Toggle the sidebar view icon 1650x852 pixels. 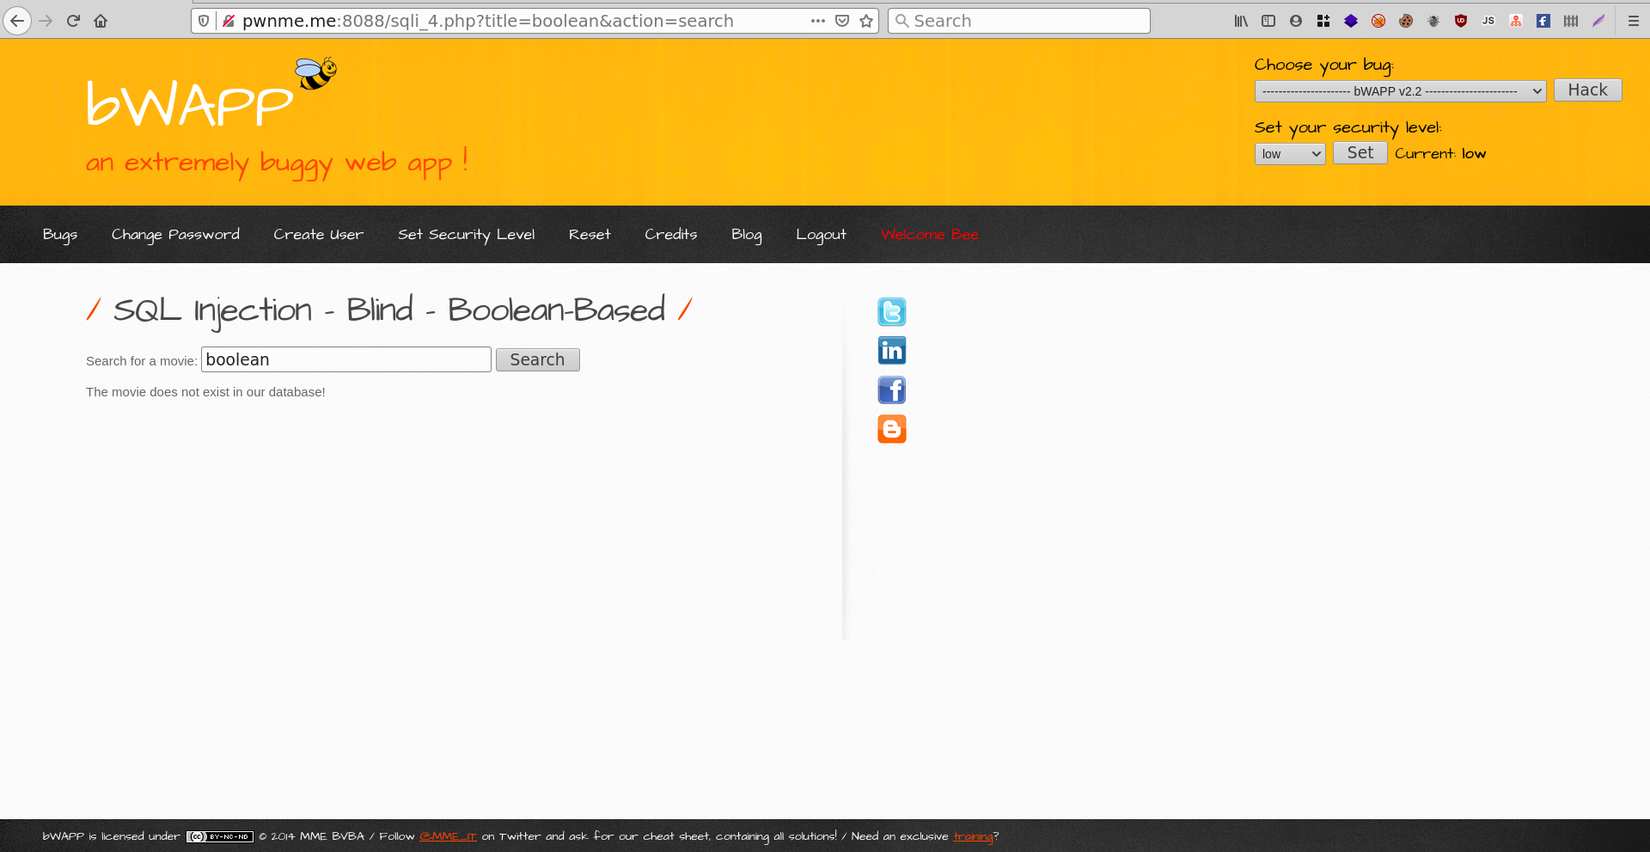coord(1268,21)
